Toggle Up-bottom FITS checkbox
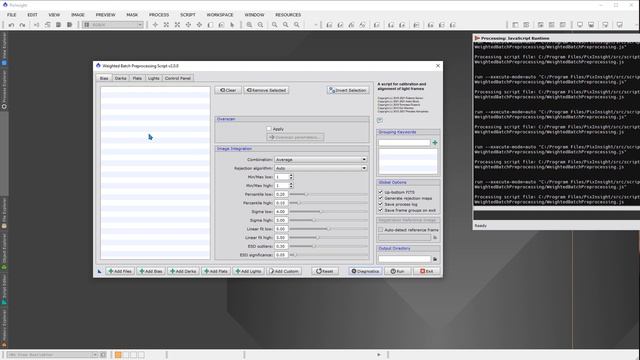 (380, 192)
